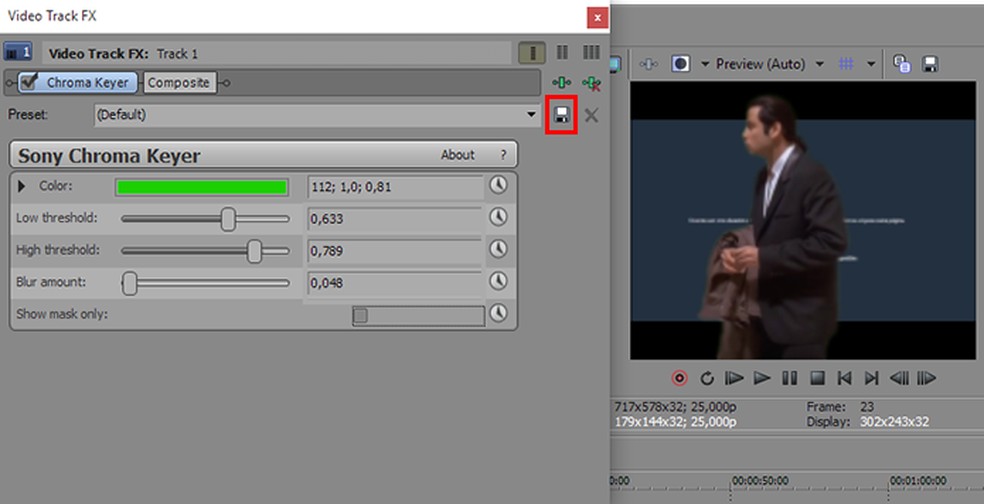Select the Composite item in chain
This screenshot has width=984, height=504.
[x=179, y=82]
